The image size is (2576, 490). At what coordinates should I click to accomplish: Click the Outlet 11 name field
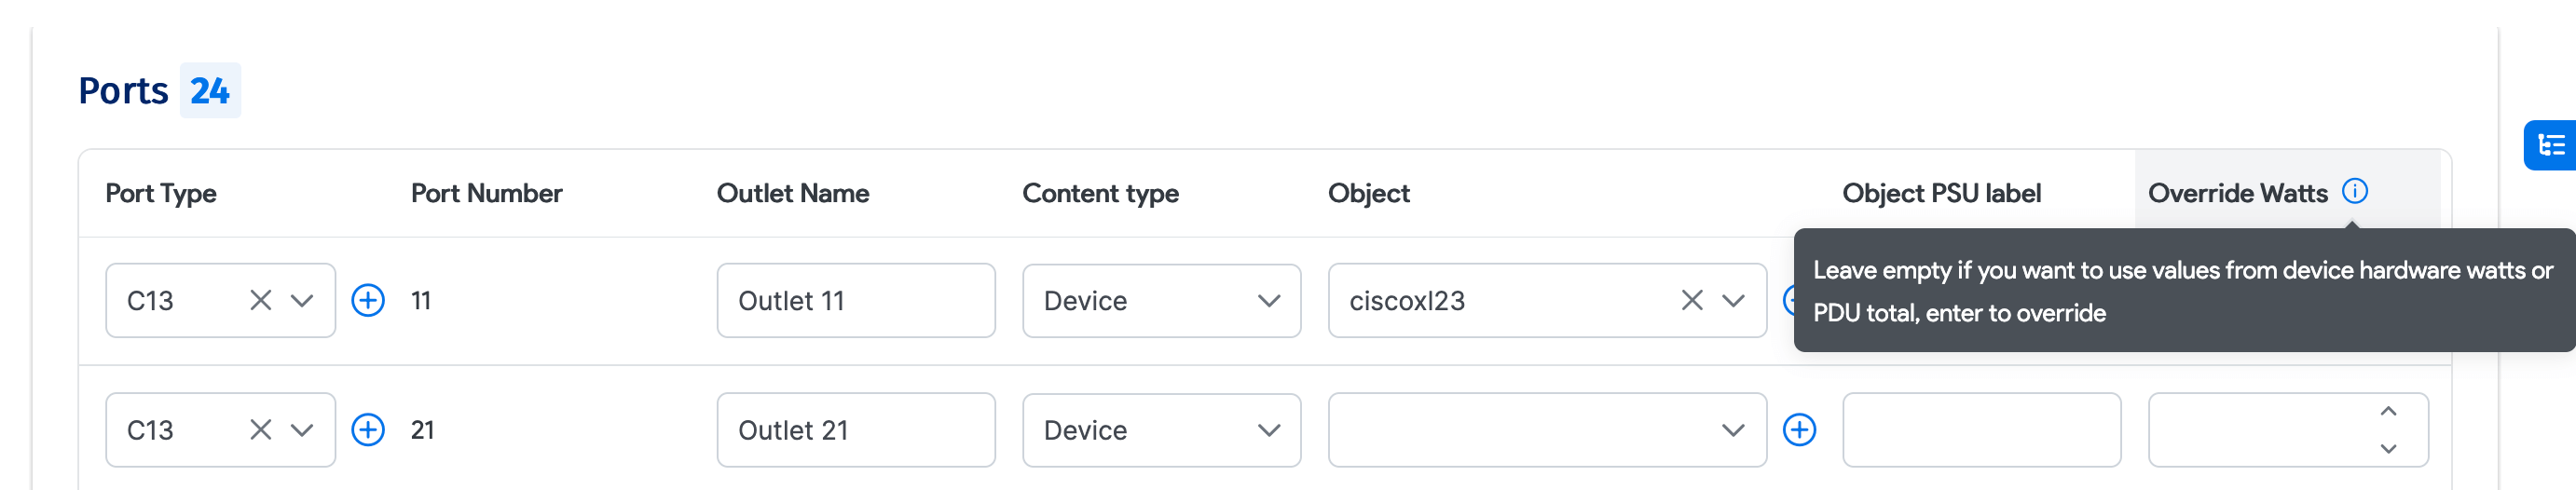click(855, 301)
